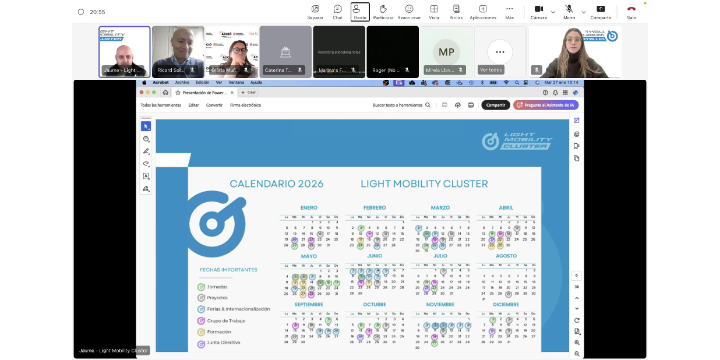
Task: Toggle the Cámara on or off
Action: pyautogui.click(x=539, y=12)
